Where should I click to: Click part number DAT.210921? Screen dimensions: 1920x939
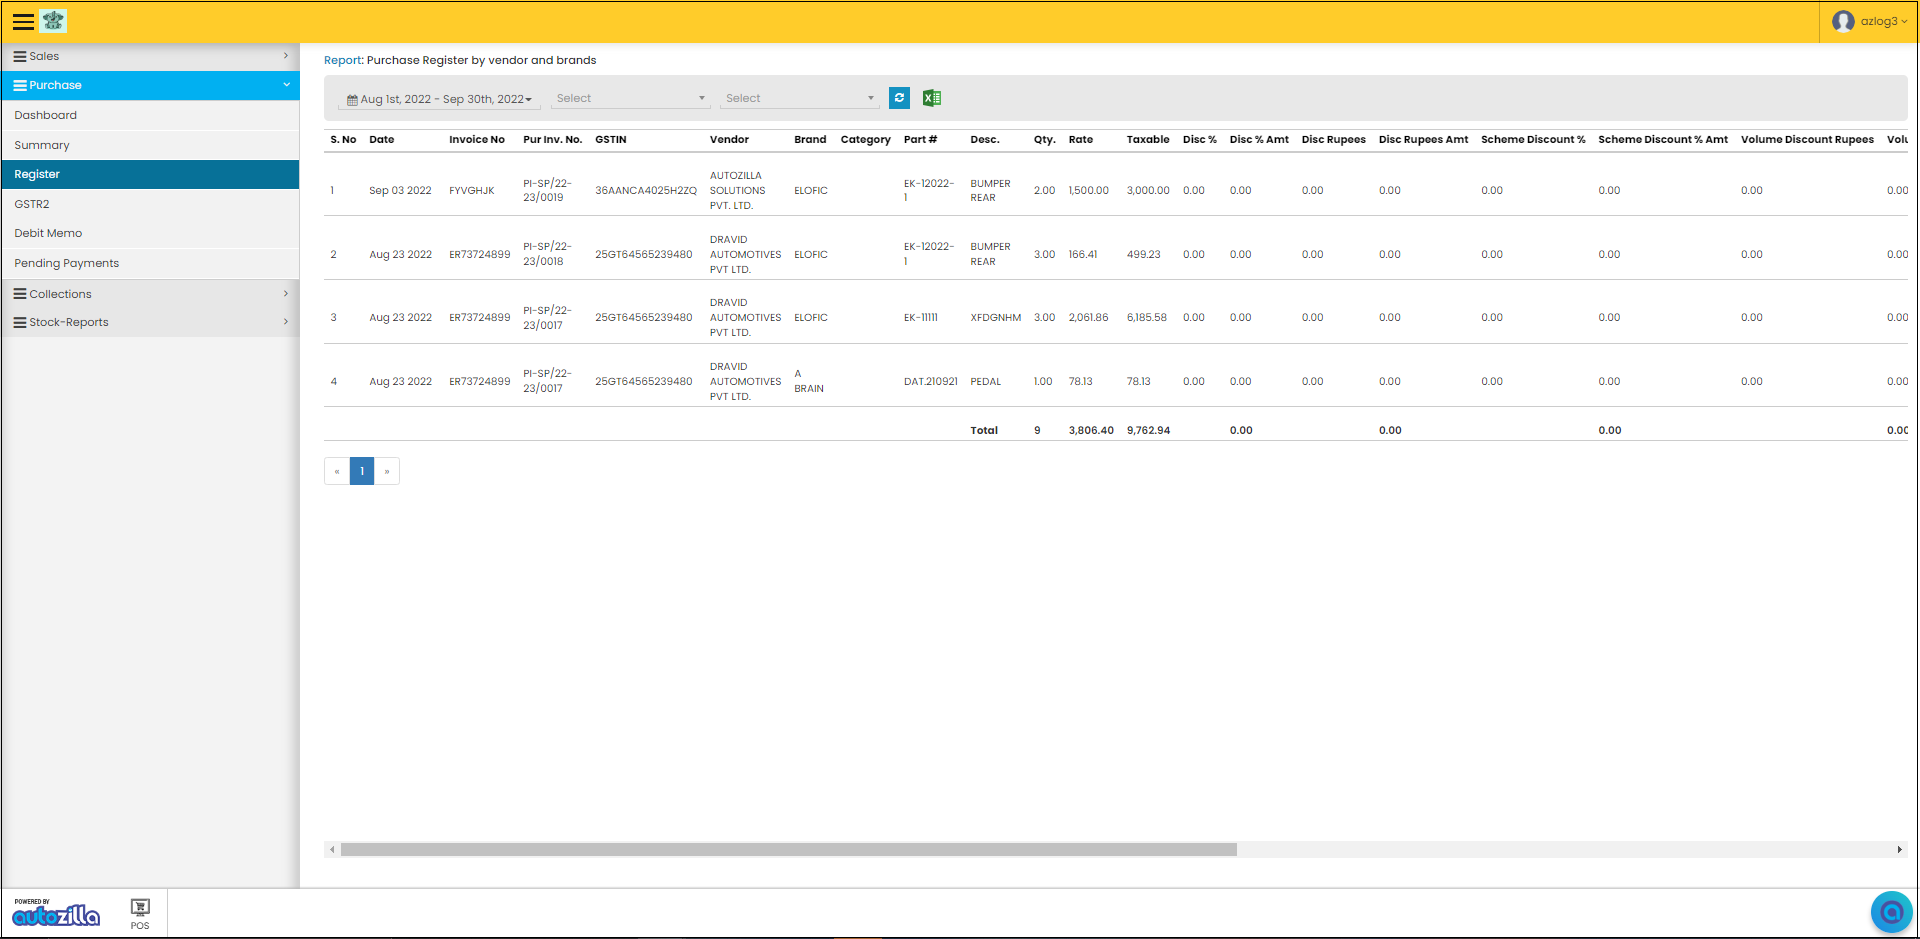pos(931,381)
